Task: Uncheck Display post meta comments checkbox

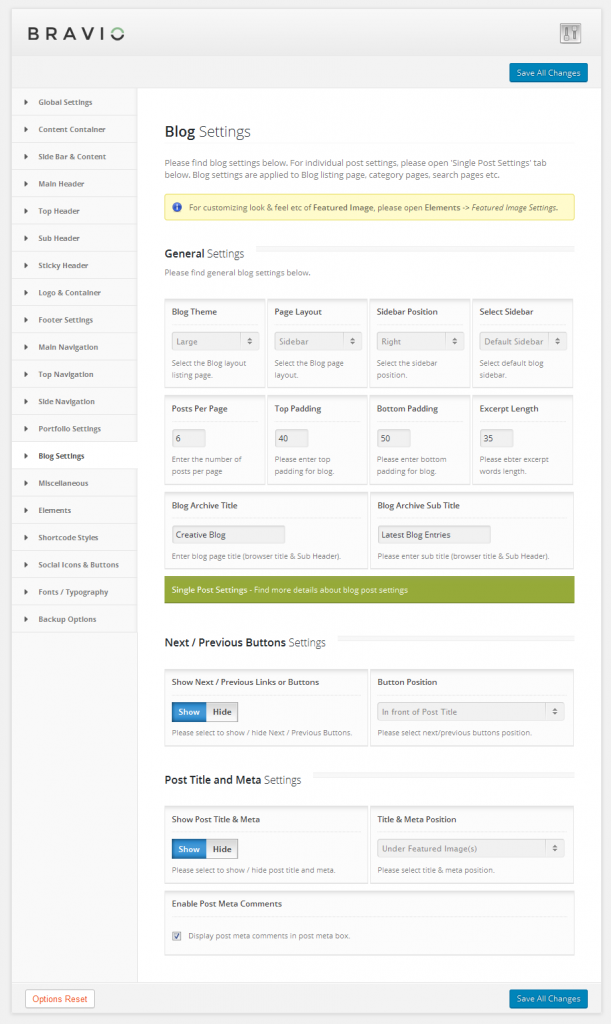Action: [x=177, y=936]
